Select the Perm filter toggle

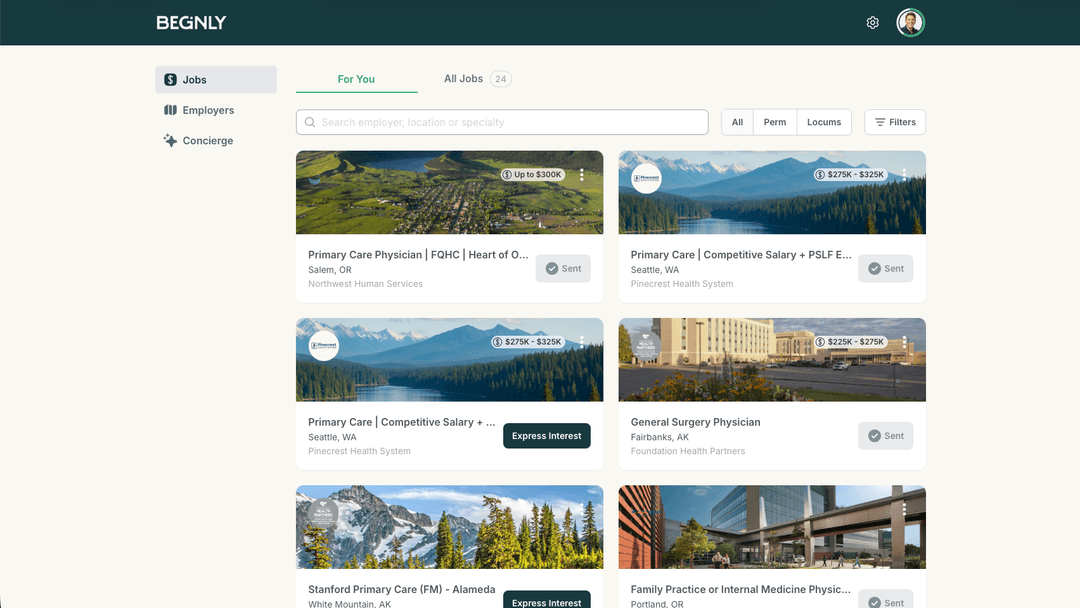[774, 121]
